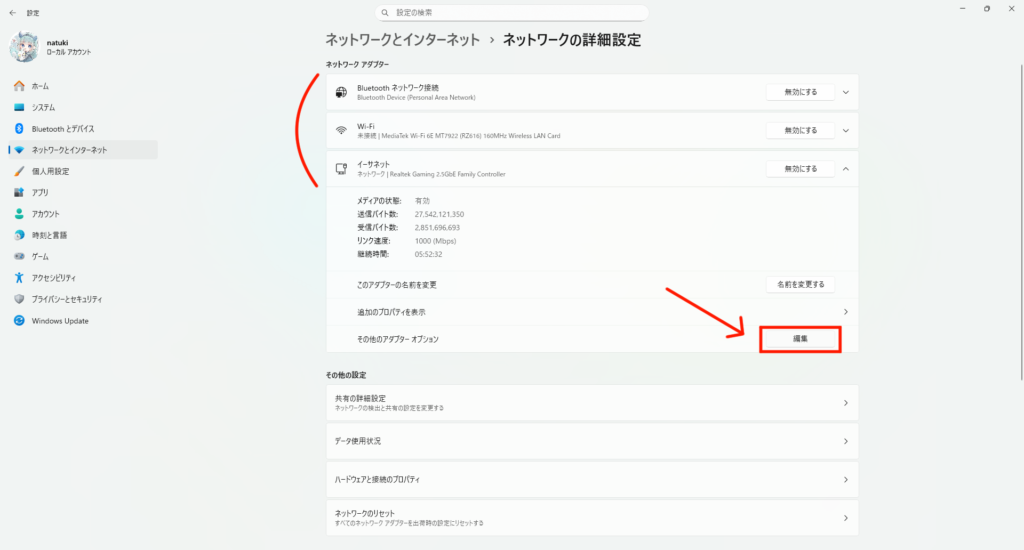Collapse the イーサネット adapter details
The image size is (1024, 550).
[x=846, y=169]
